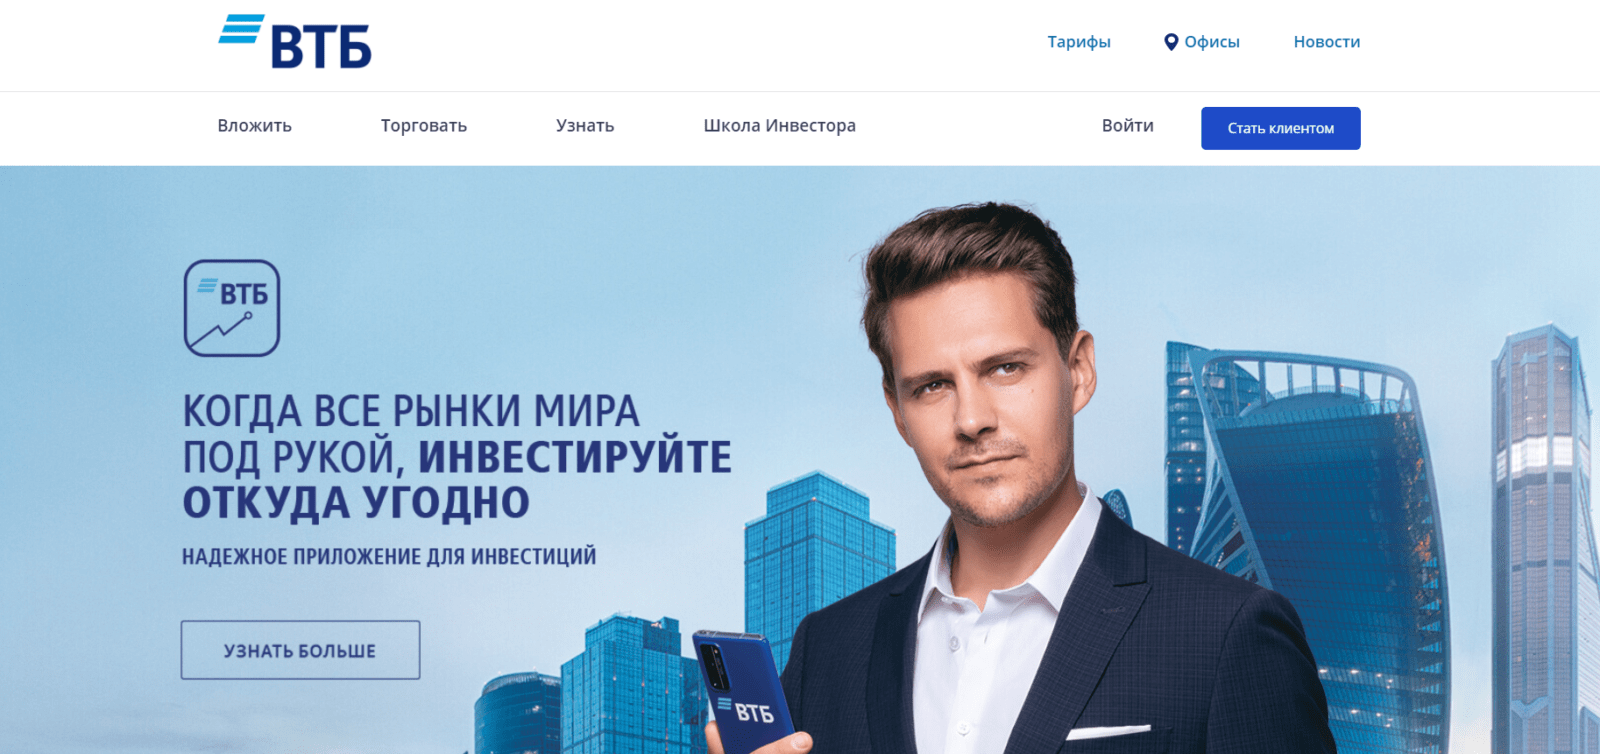Click the Стать клиентом button
This screenshot has height=754, width=1600.
1281,128
